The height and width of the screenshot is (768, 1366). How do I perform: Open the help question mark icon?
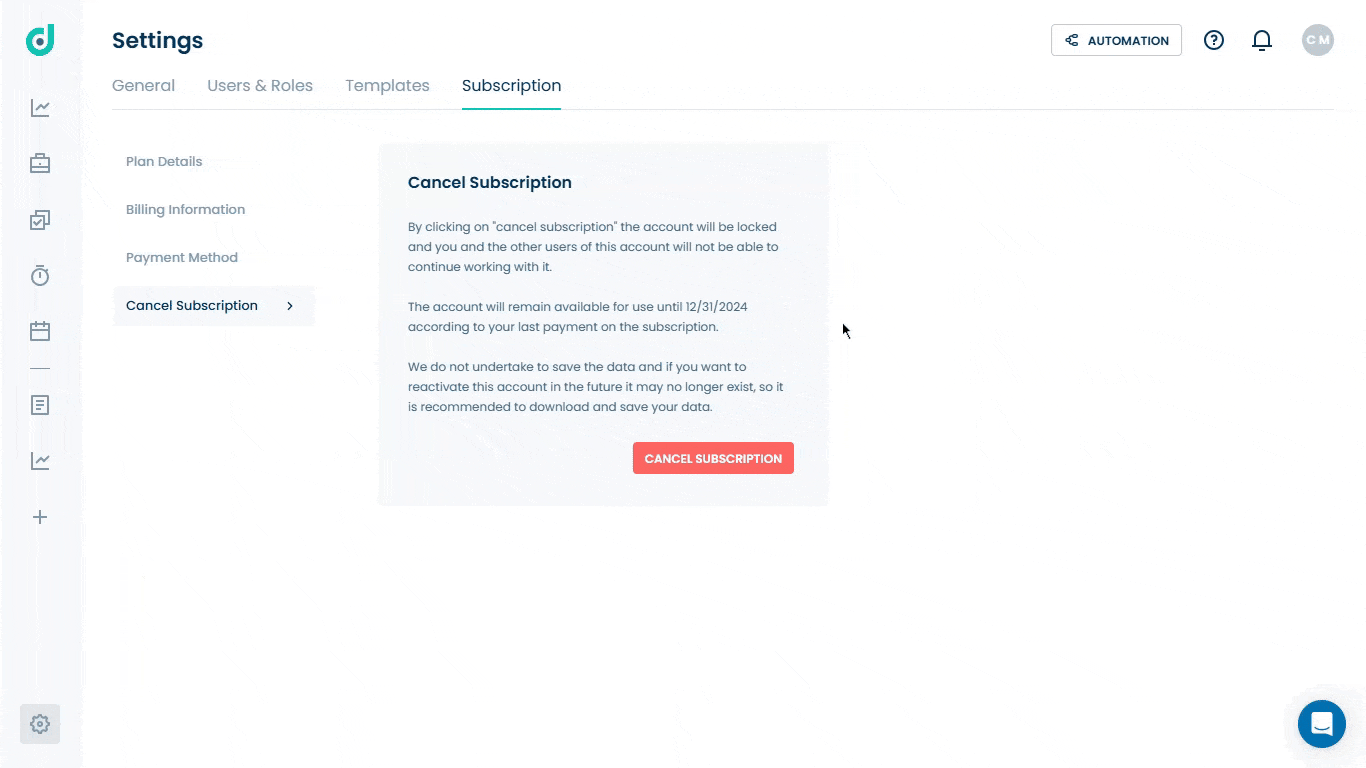point(1214,40)
